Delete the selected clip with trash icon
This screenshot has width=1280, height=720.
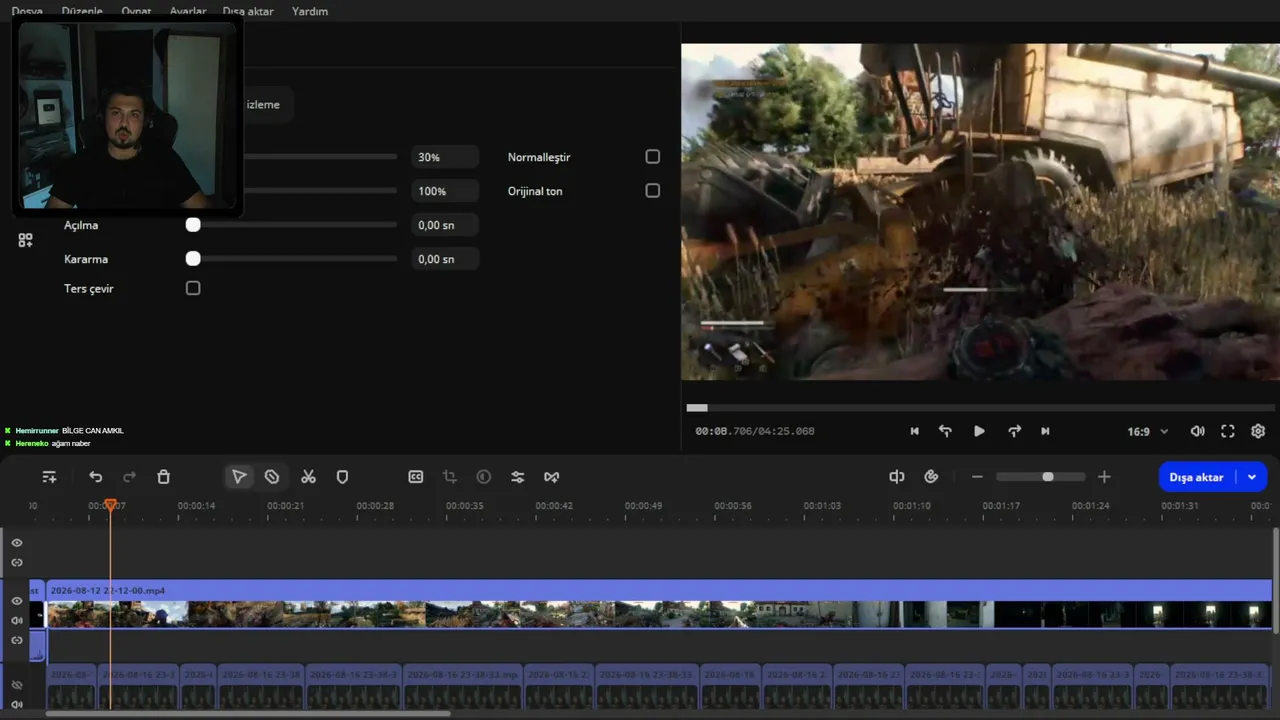tap(164, 477)
